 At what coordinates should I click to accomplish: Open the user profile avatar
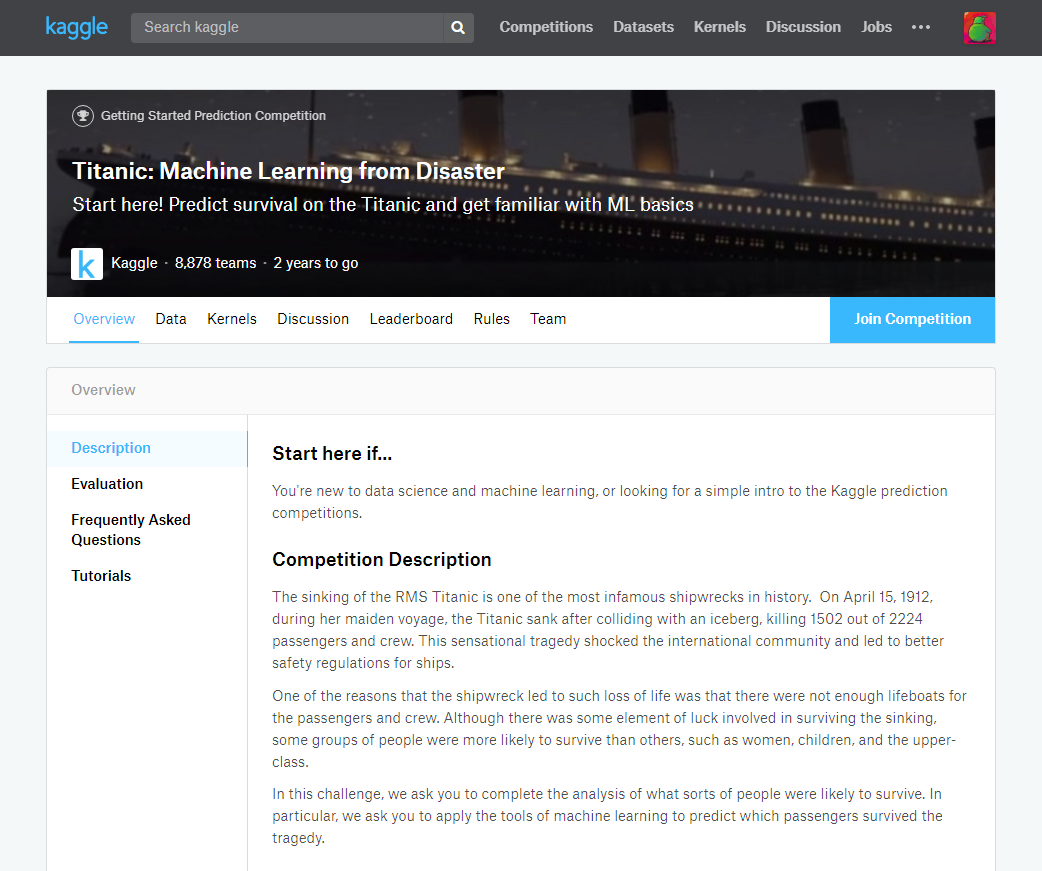(980, 28)
